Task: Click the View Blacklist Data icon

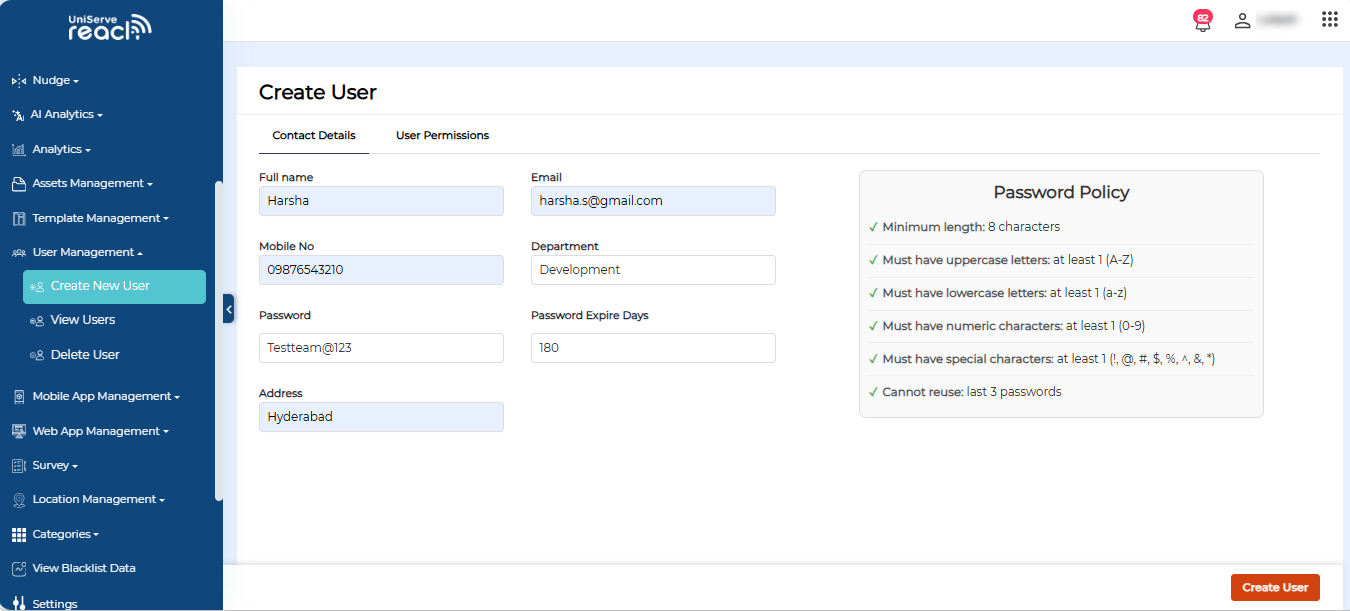Action: pos(18,568)
